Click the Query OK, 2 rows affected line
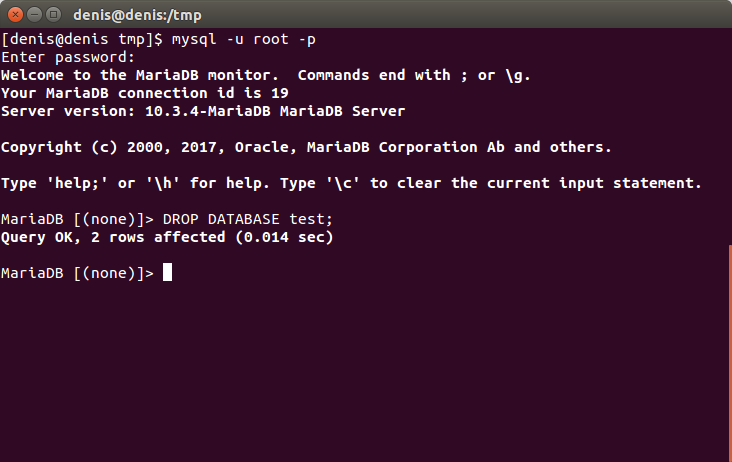 click(x=167, y=237)
